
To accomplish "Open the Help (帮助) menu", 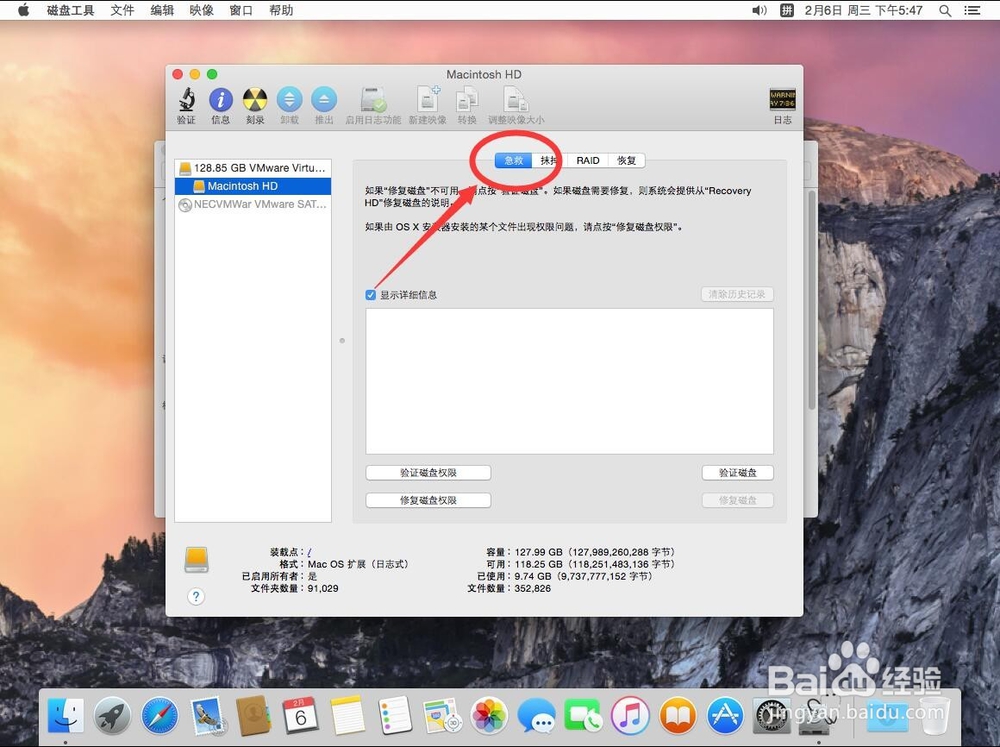I will point(281,10).
